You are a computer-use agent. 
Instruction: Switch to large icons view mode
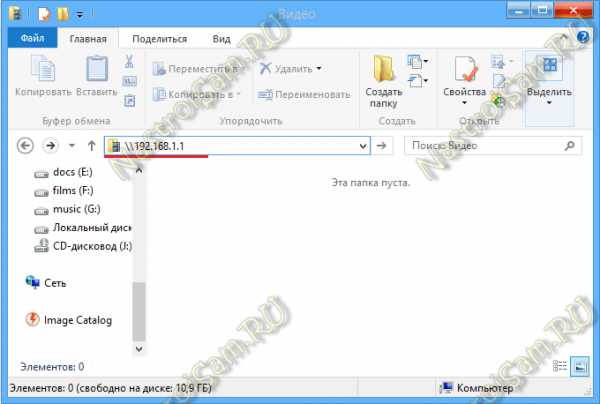click(579, 367)
